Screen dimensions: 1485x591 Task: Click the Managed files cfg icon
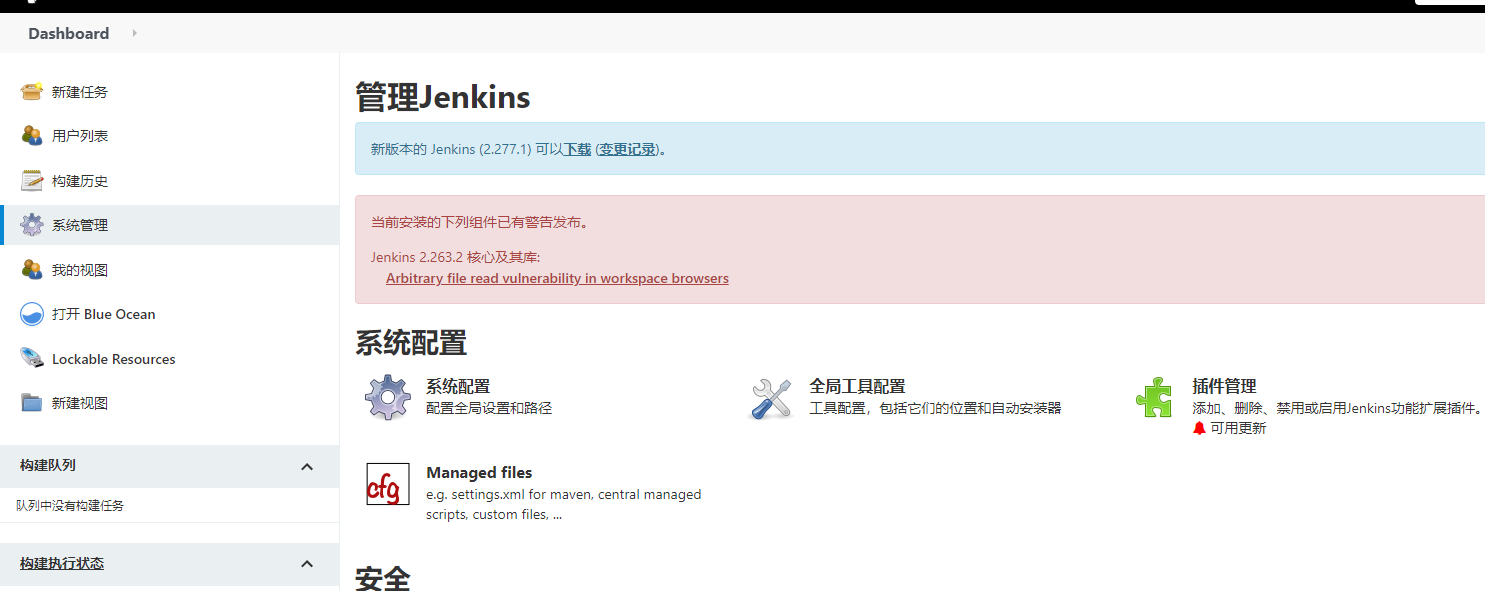tap(388, 484)
